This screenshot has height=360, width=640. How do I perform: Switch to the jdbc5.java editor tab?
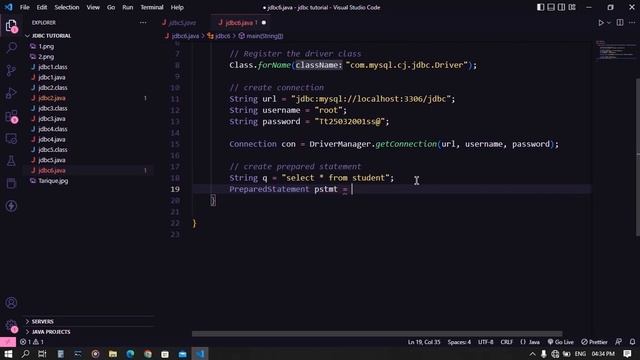[182, 23]
